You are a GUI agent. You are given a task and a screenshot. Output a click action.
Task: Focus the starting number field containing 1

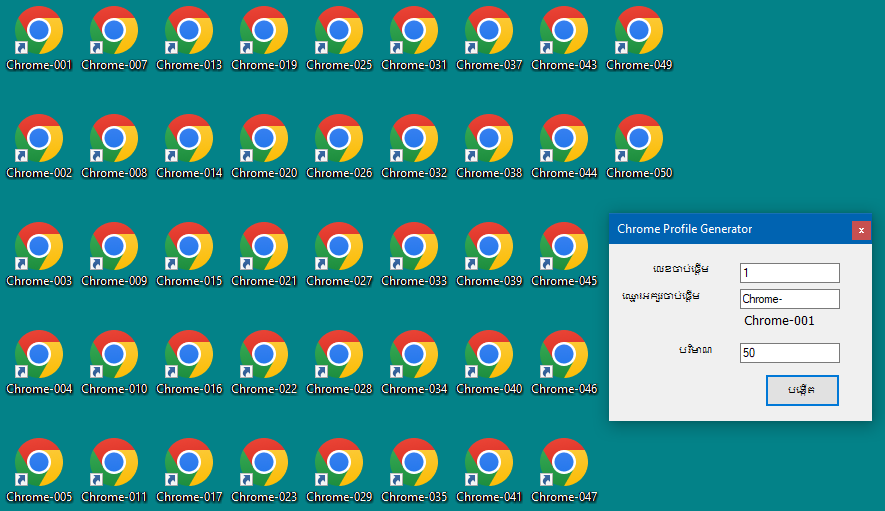tap(790, 273)
